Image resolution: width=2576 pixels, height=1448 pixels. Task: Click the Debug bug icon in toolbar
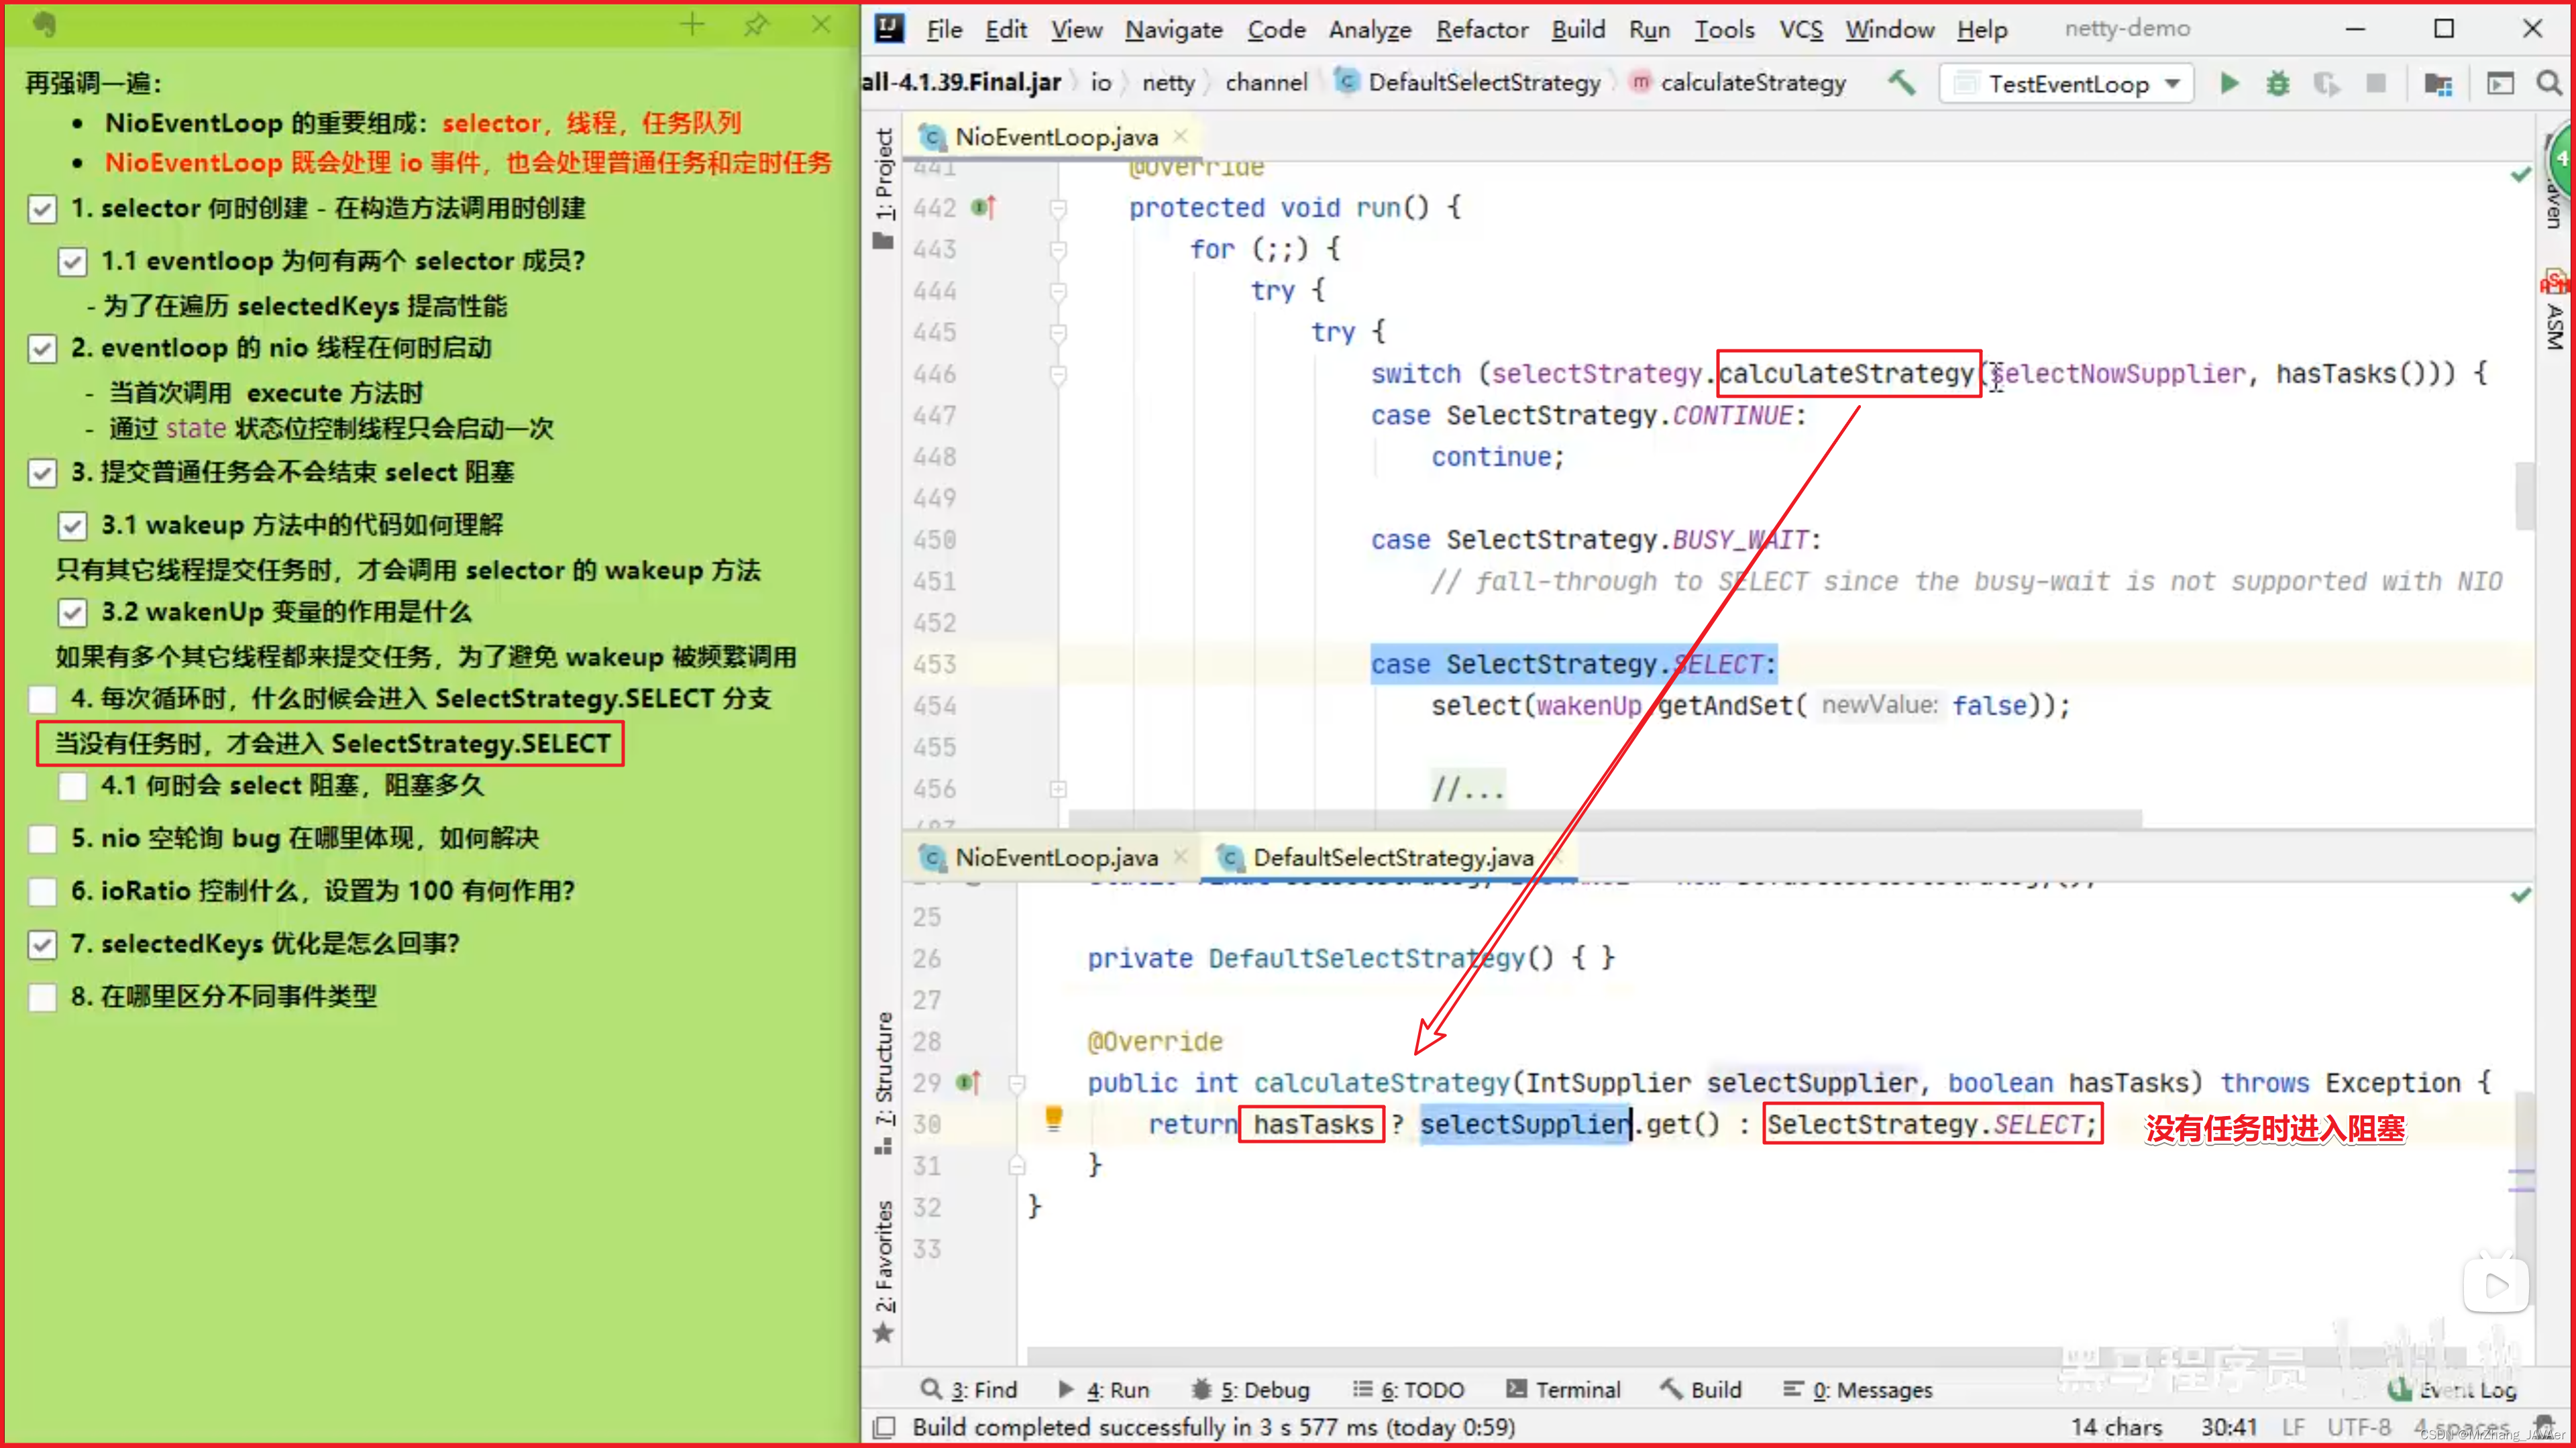tap(2278, 83)
